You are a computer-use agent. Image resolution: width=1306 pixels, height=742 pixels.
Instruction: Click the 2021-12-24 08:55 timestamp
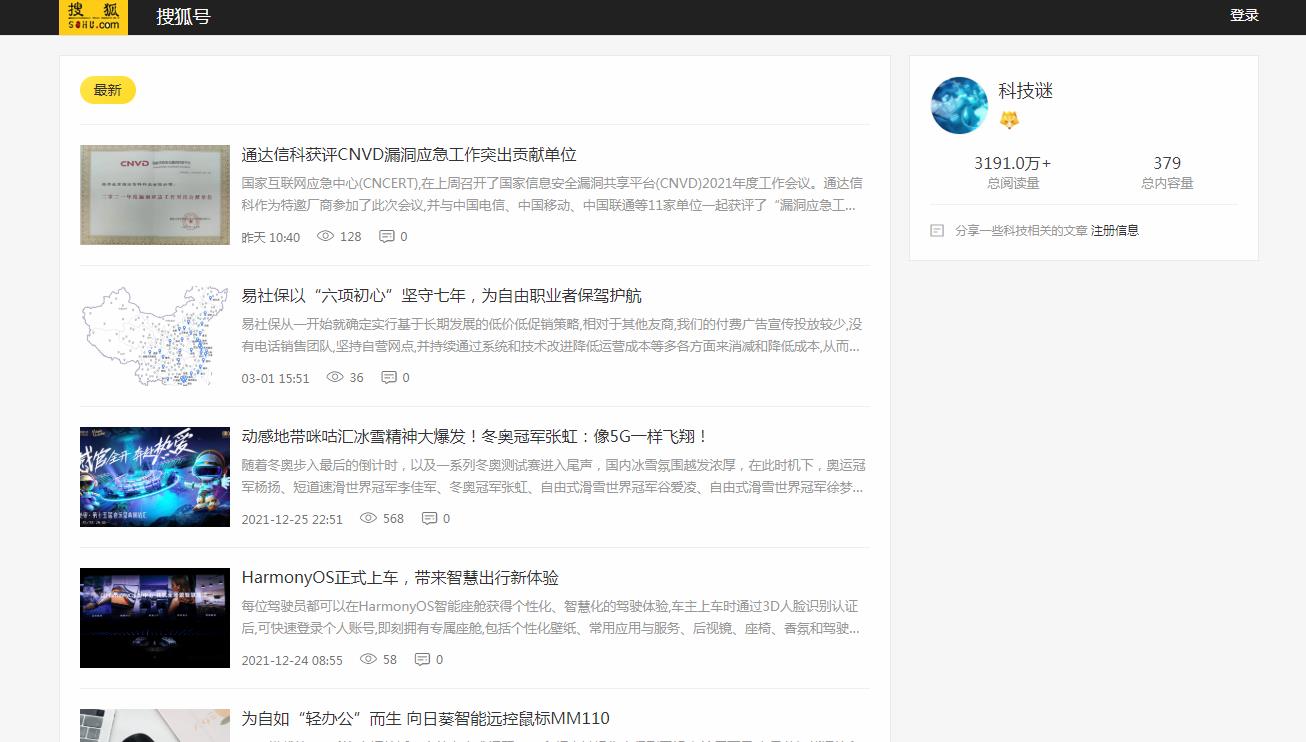point(292,661)
